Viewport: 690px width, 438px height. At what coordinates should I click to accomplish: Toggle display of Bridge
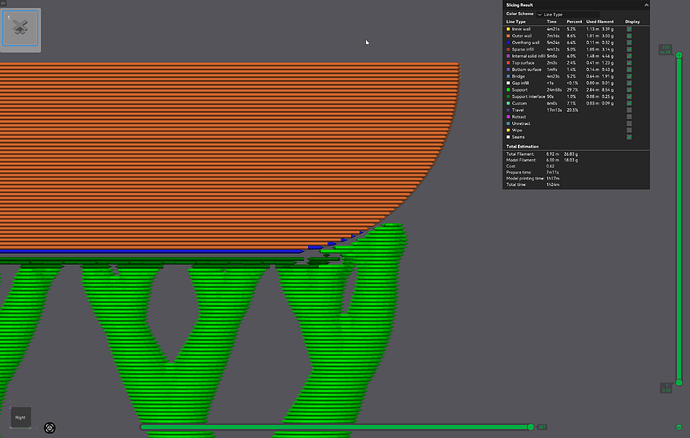point(629,76)
